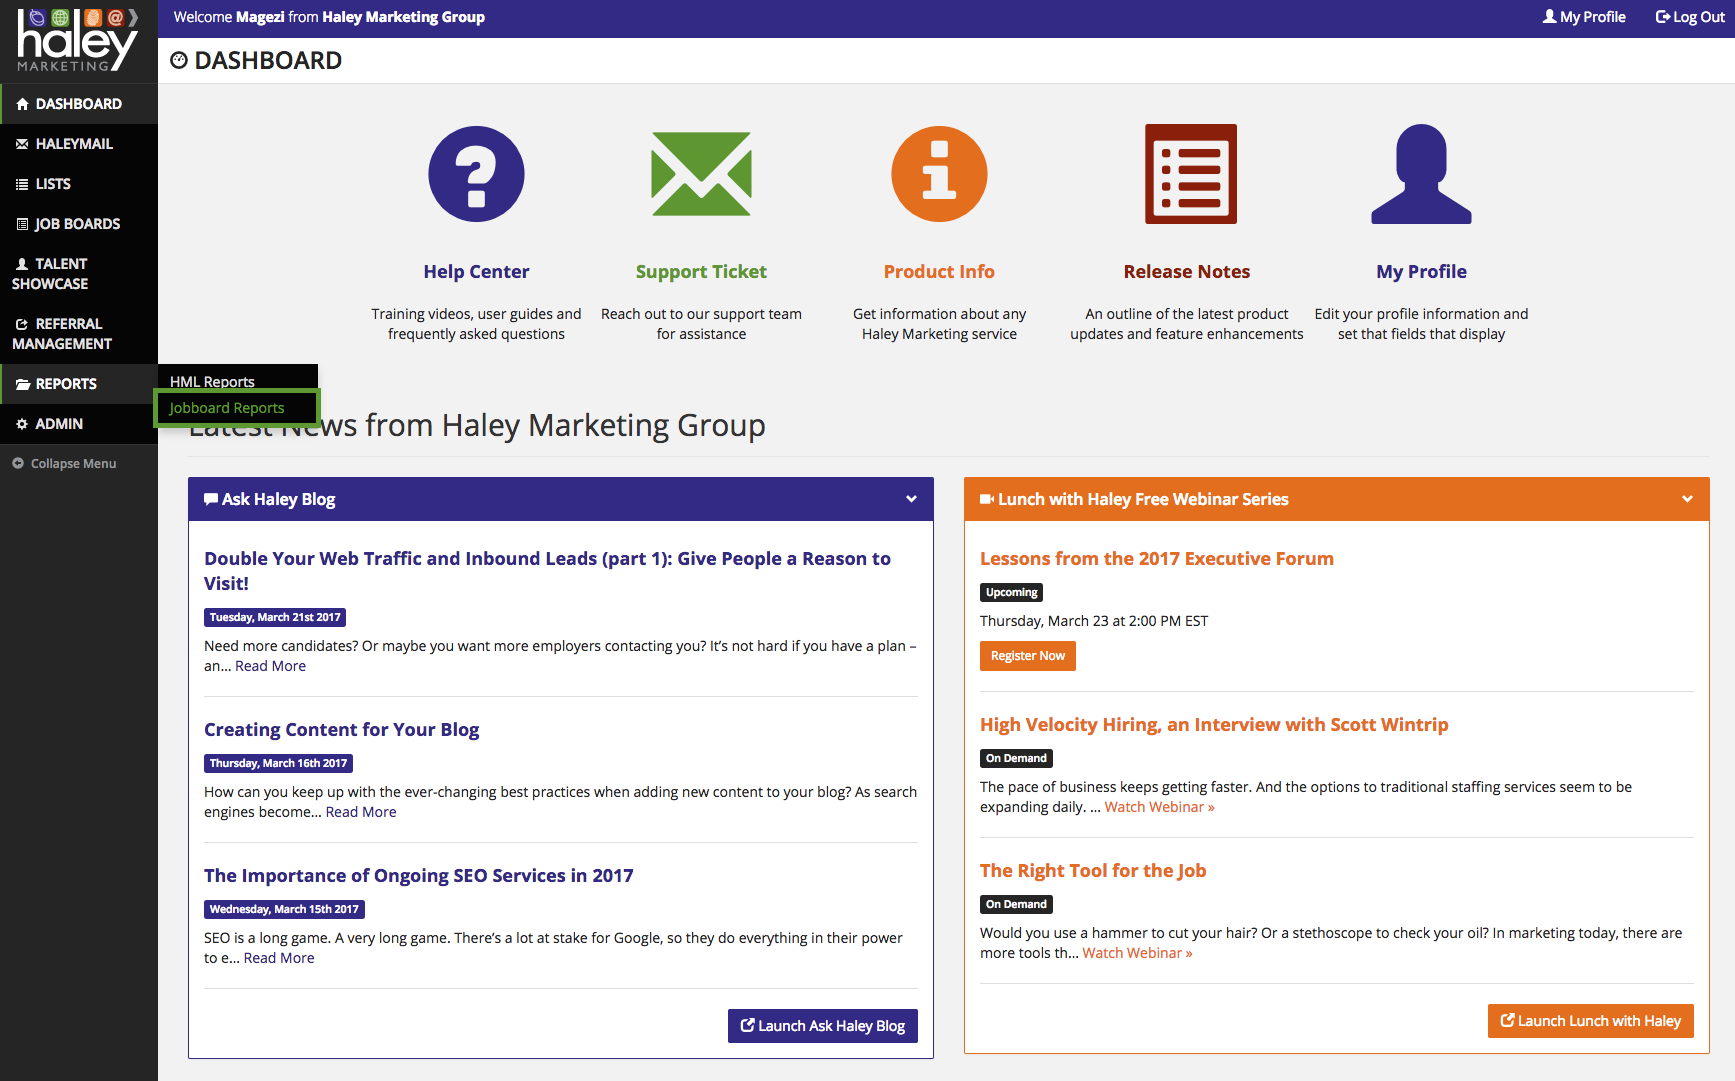Click the Tuesday, March 21st 2017 date badge
Image resolution: width=1735 pixels, height=1081 pixels.
pyautogui.click(x=275, y=617)
